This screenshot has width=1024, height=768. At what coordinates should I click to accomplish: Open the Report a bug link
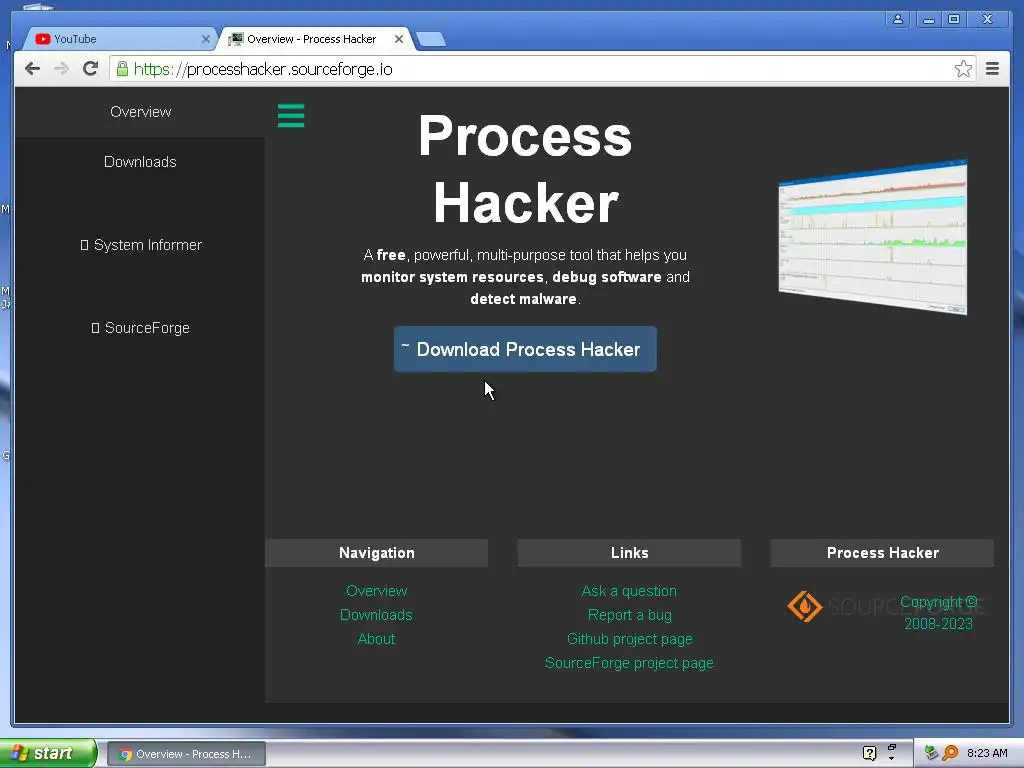point(630,615)
